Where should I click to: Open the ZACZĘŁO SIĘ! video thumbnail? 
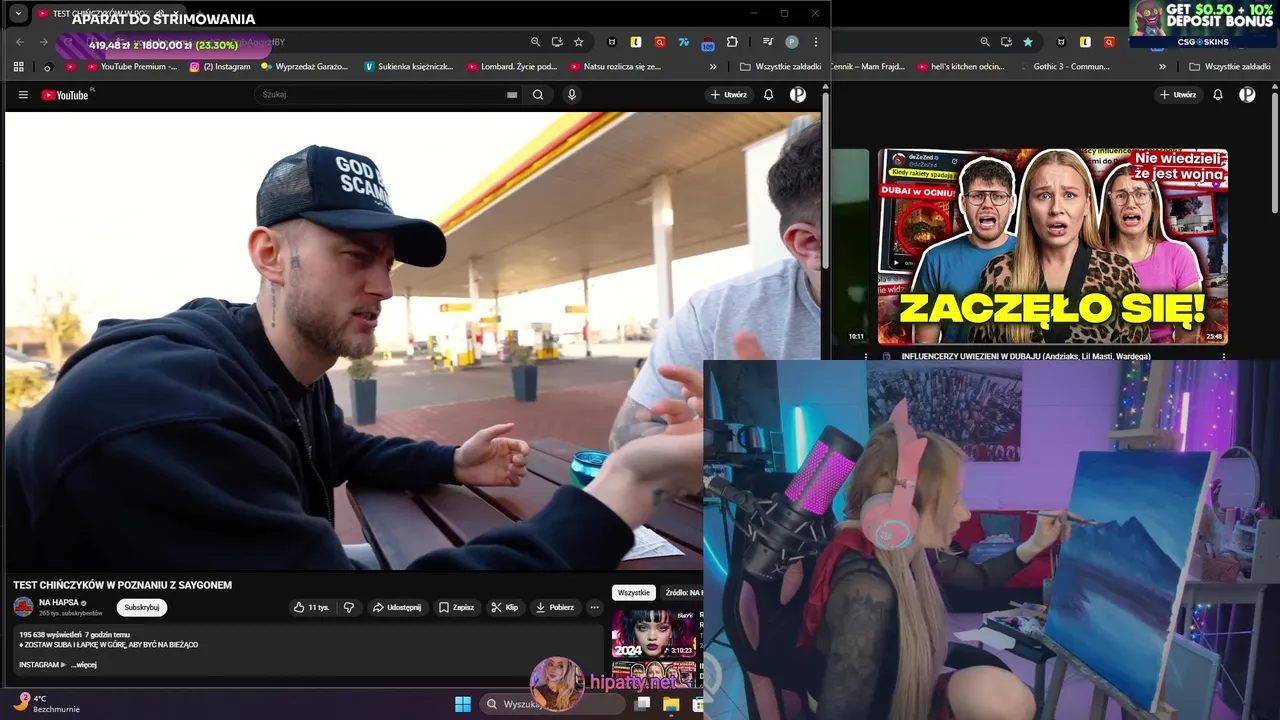click(x=1053, y=246)
